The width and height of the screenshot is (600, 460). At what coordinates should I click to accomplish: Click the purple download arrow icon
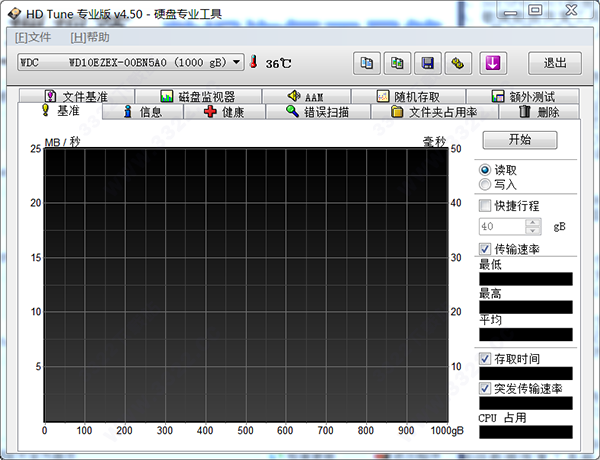coord(492,63)
